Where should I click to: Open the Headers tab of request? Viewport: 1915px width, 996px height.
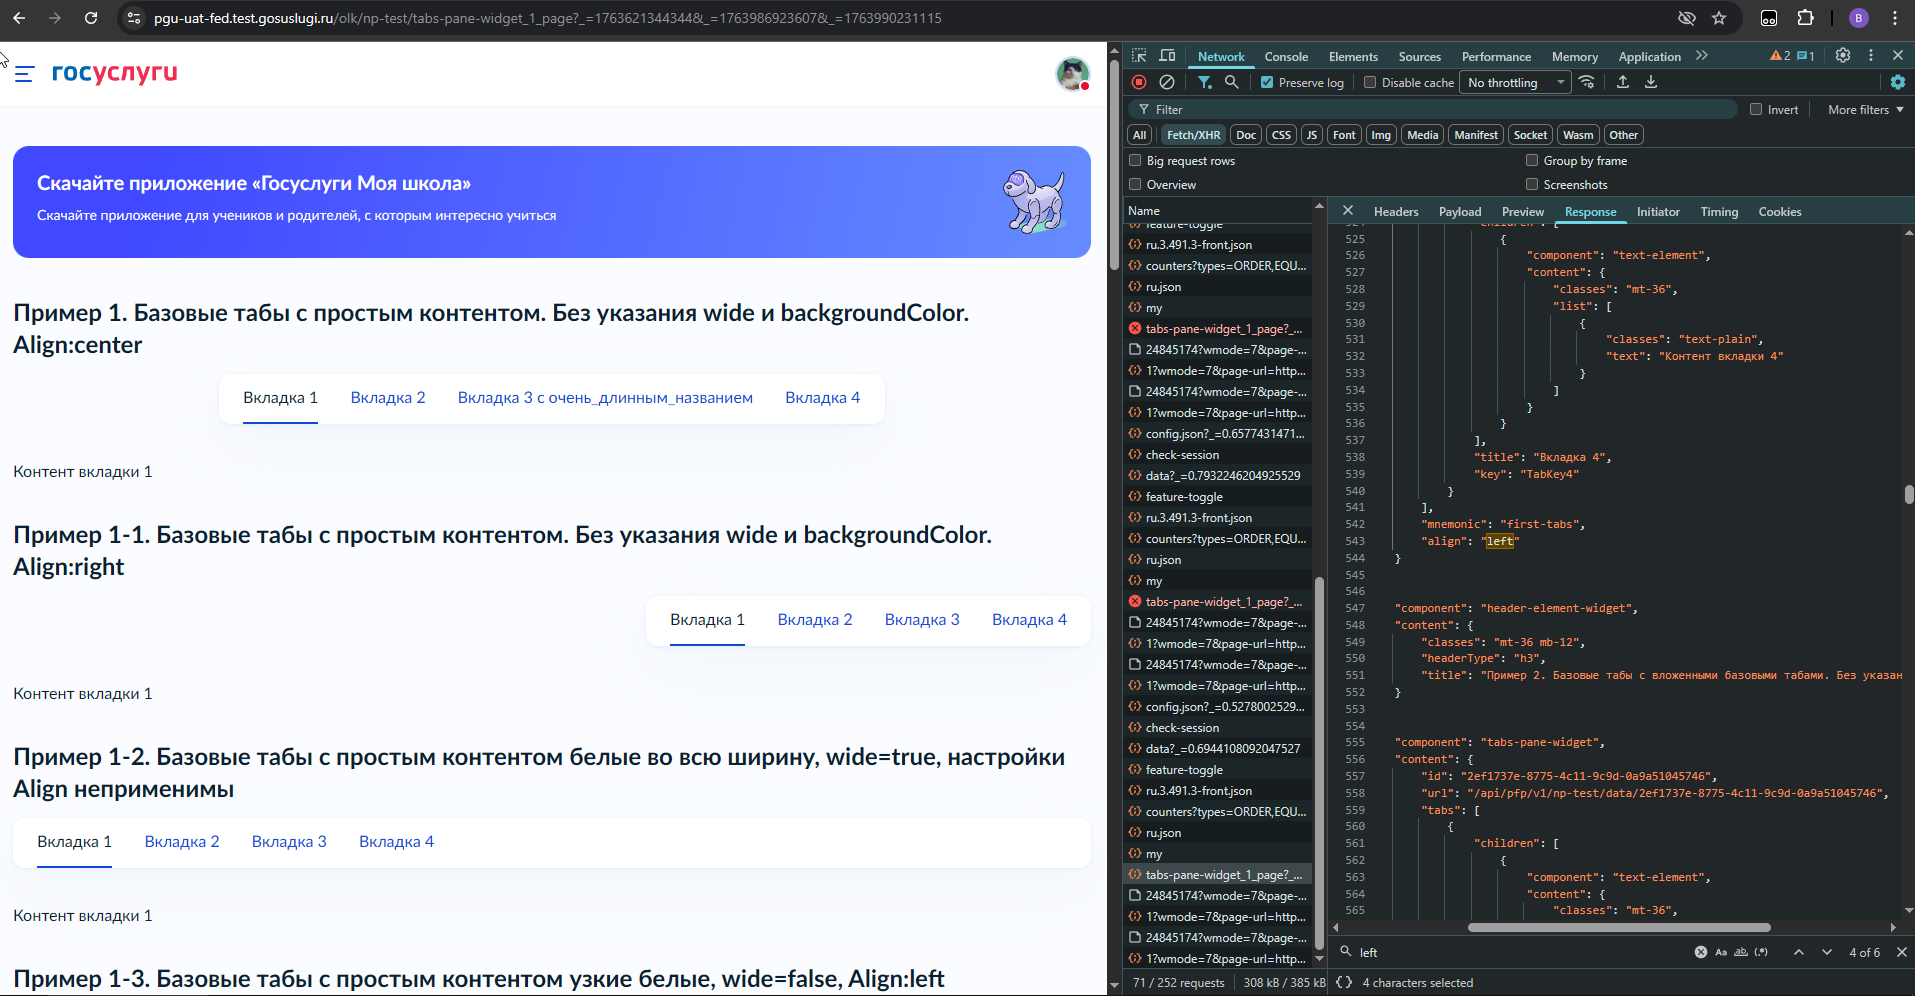click(1395, 212)
